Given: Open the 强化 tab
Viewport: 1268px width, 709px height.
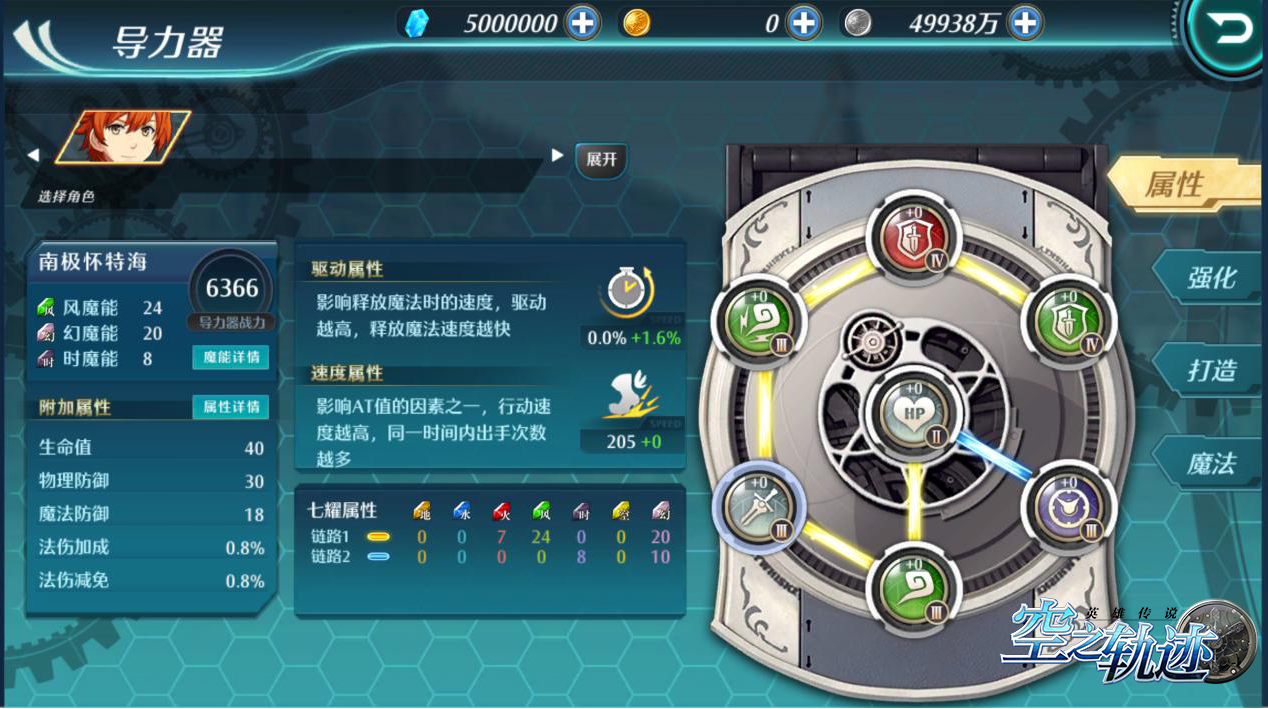Looking at the screenshot, I should (x=1210, y=277).
